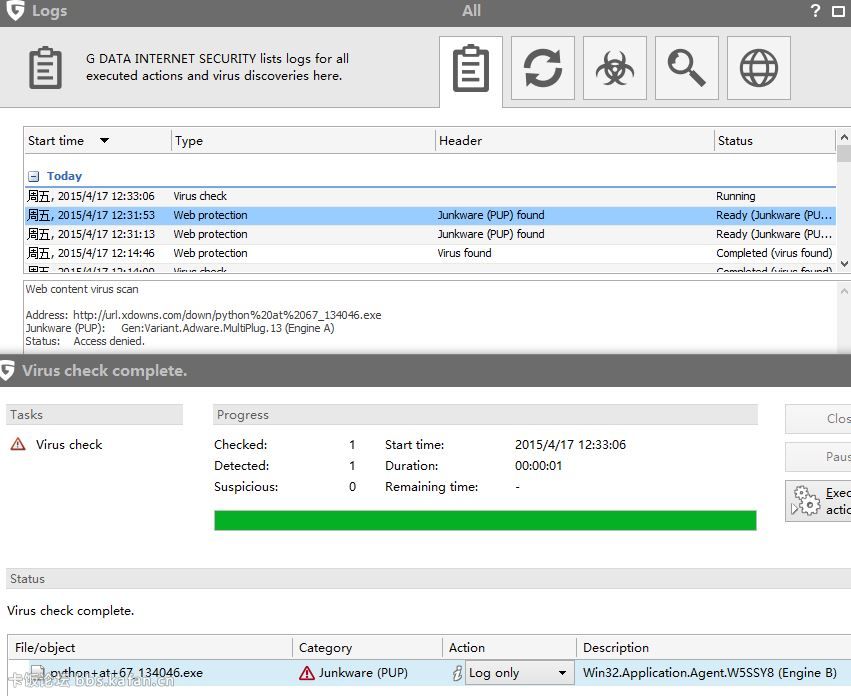This screenshot has height=696, width=851.
Task: Open the all logs clipboard tab
Action: coord(471,68)
